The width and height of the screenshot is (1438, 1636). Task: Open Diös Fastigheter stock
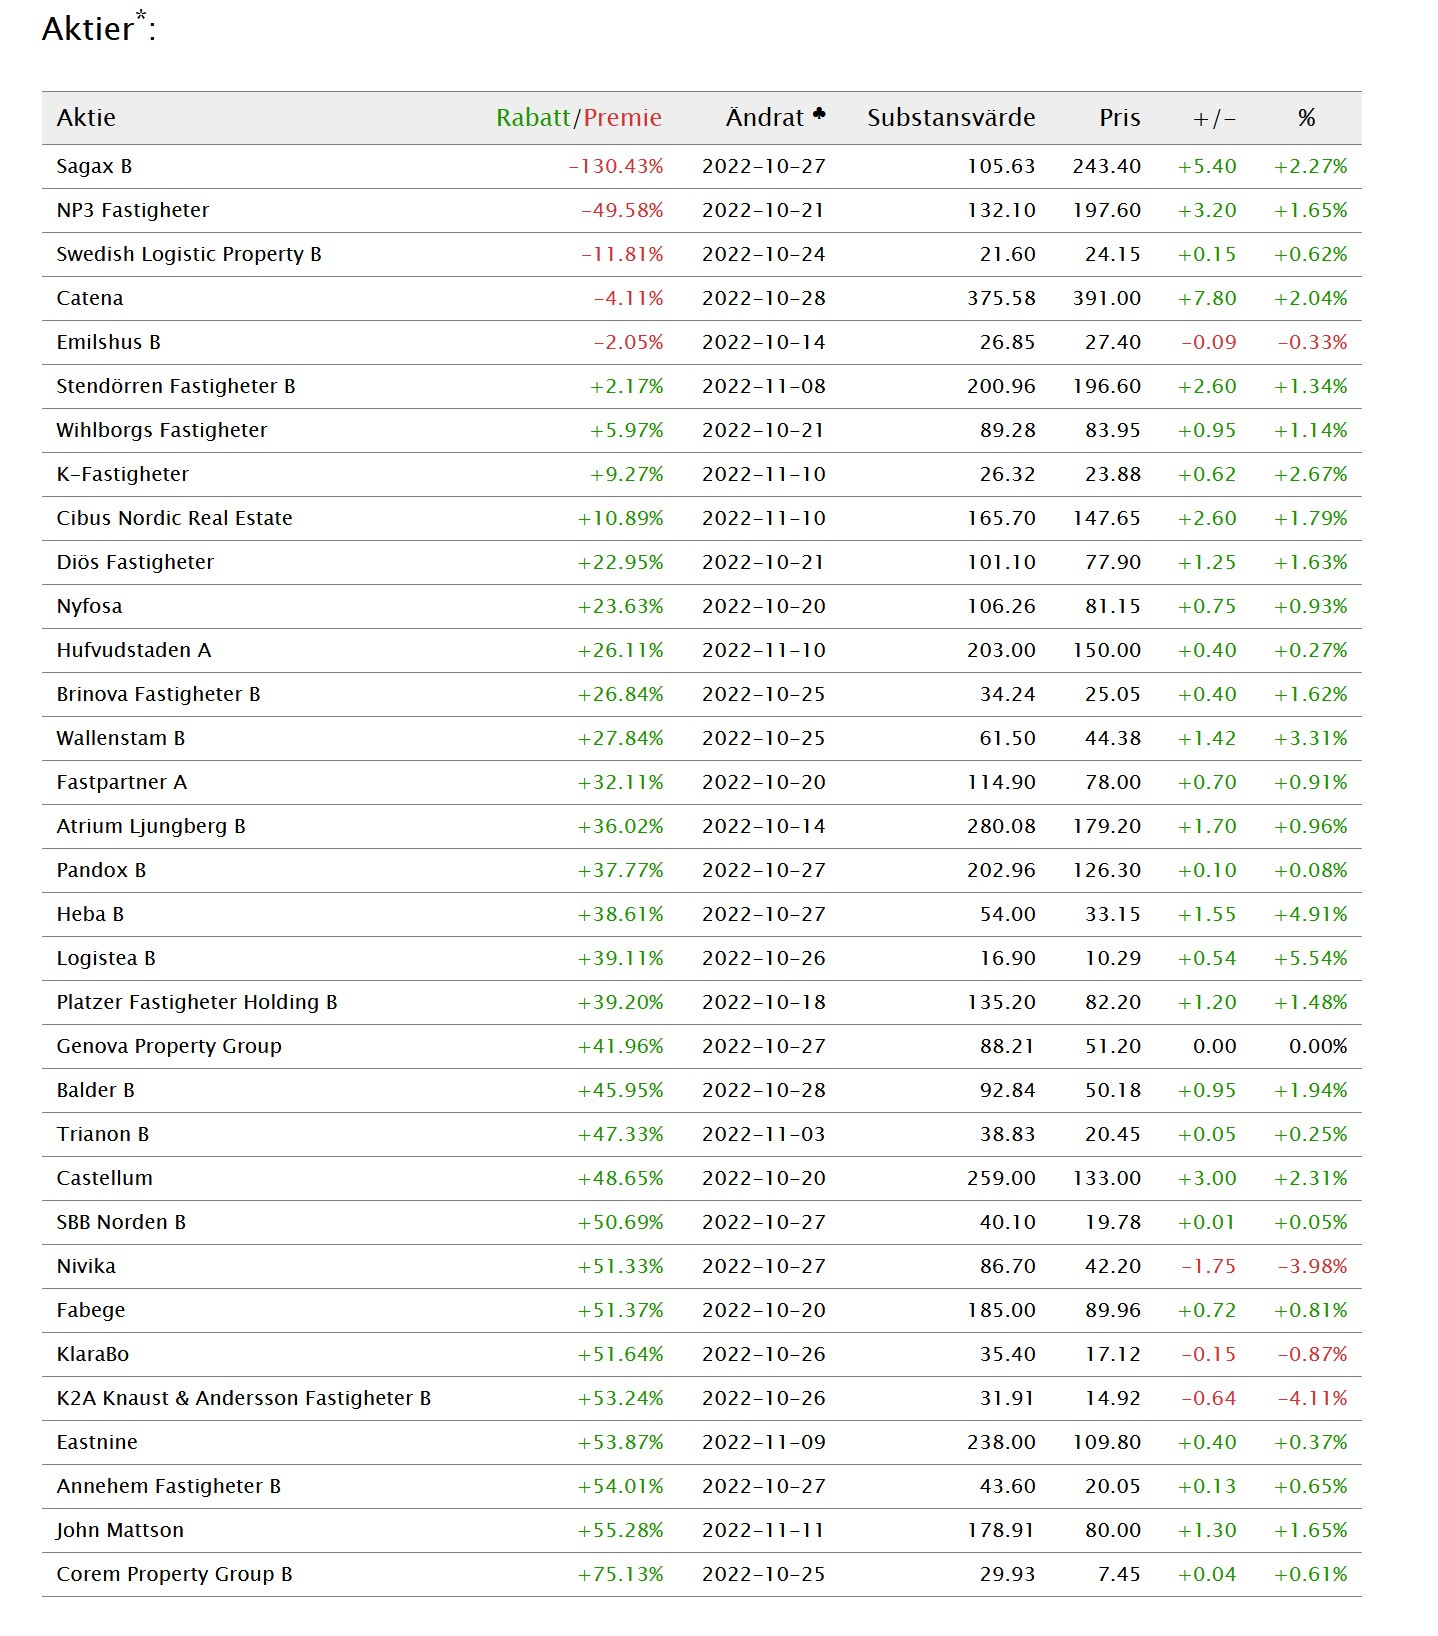pyautogui.click(x=135, y=562)
